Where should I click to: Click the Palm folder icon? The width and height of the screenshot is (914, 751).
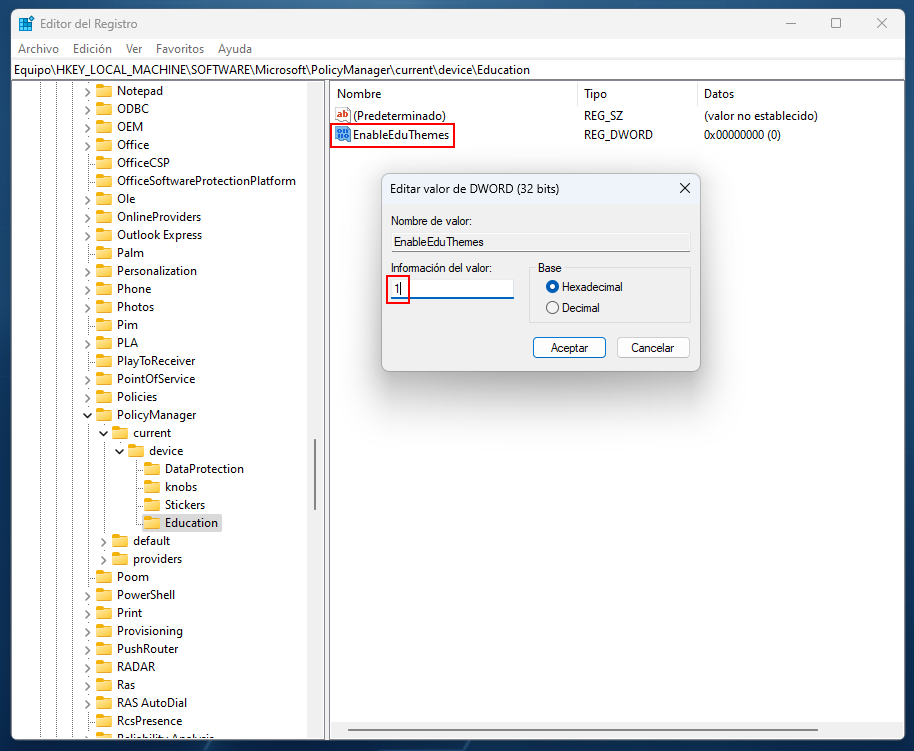point(104,253)
